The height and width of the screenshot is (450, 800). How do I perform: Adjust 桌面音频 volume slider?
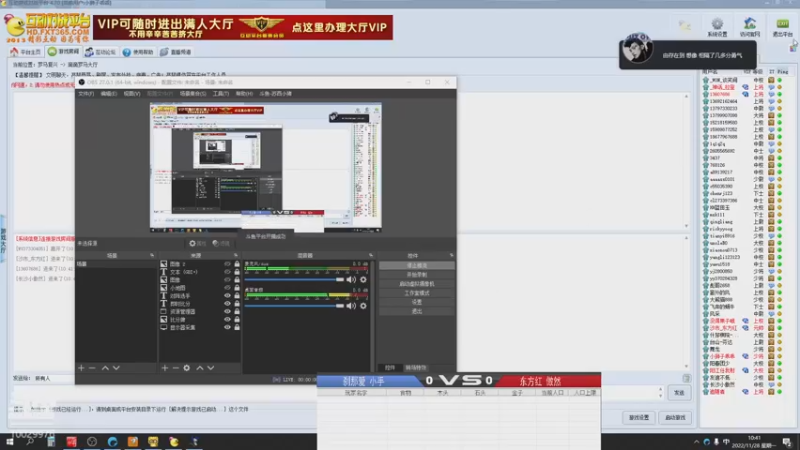(294, 306)
